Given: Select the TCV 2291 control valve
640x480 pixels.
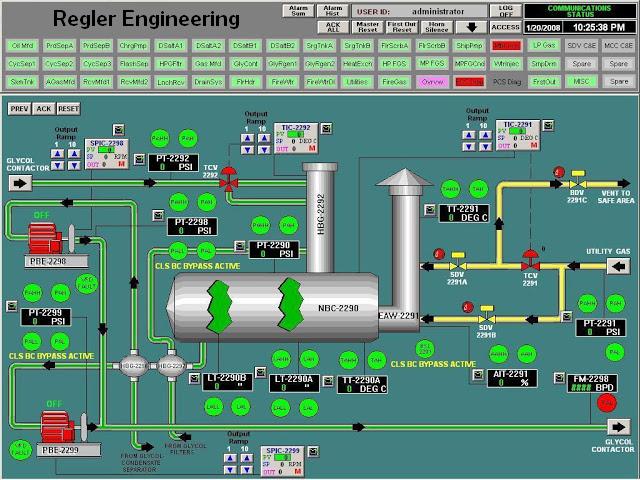Looking at the screenshot, I should click(x=531, y=266).
